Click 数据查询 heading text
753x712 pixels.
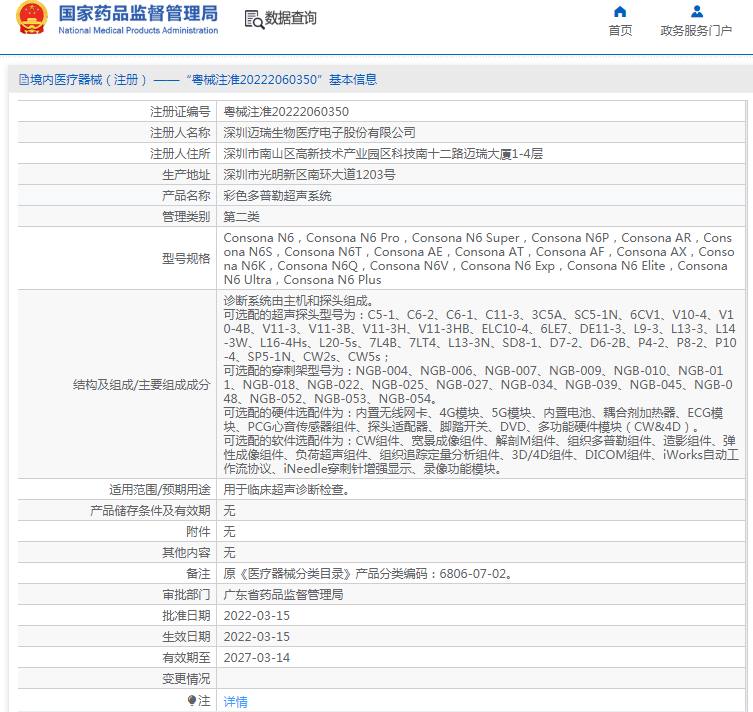tap(291, 18)
